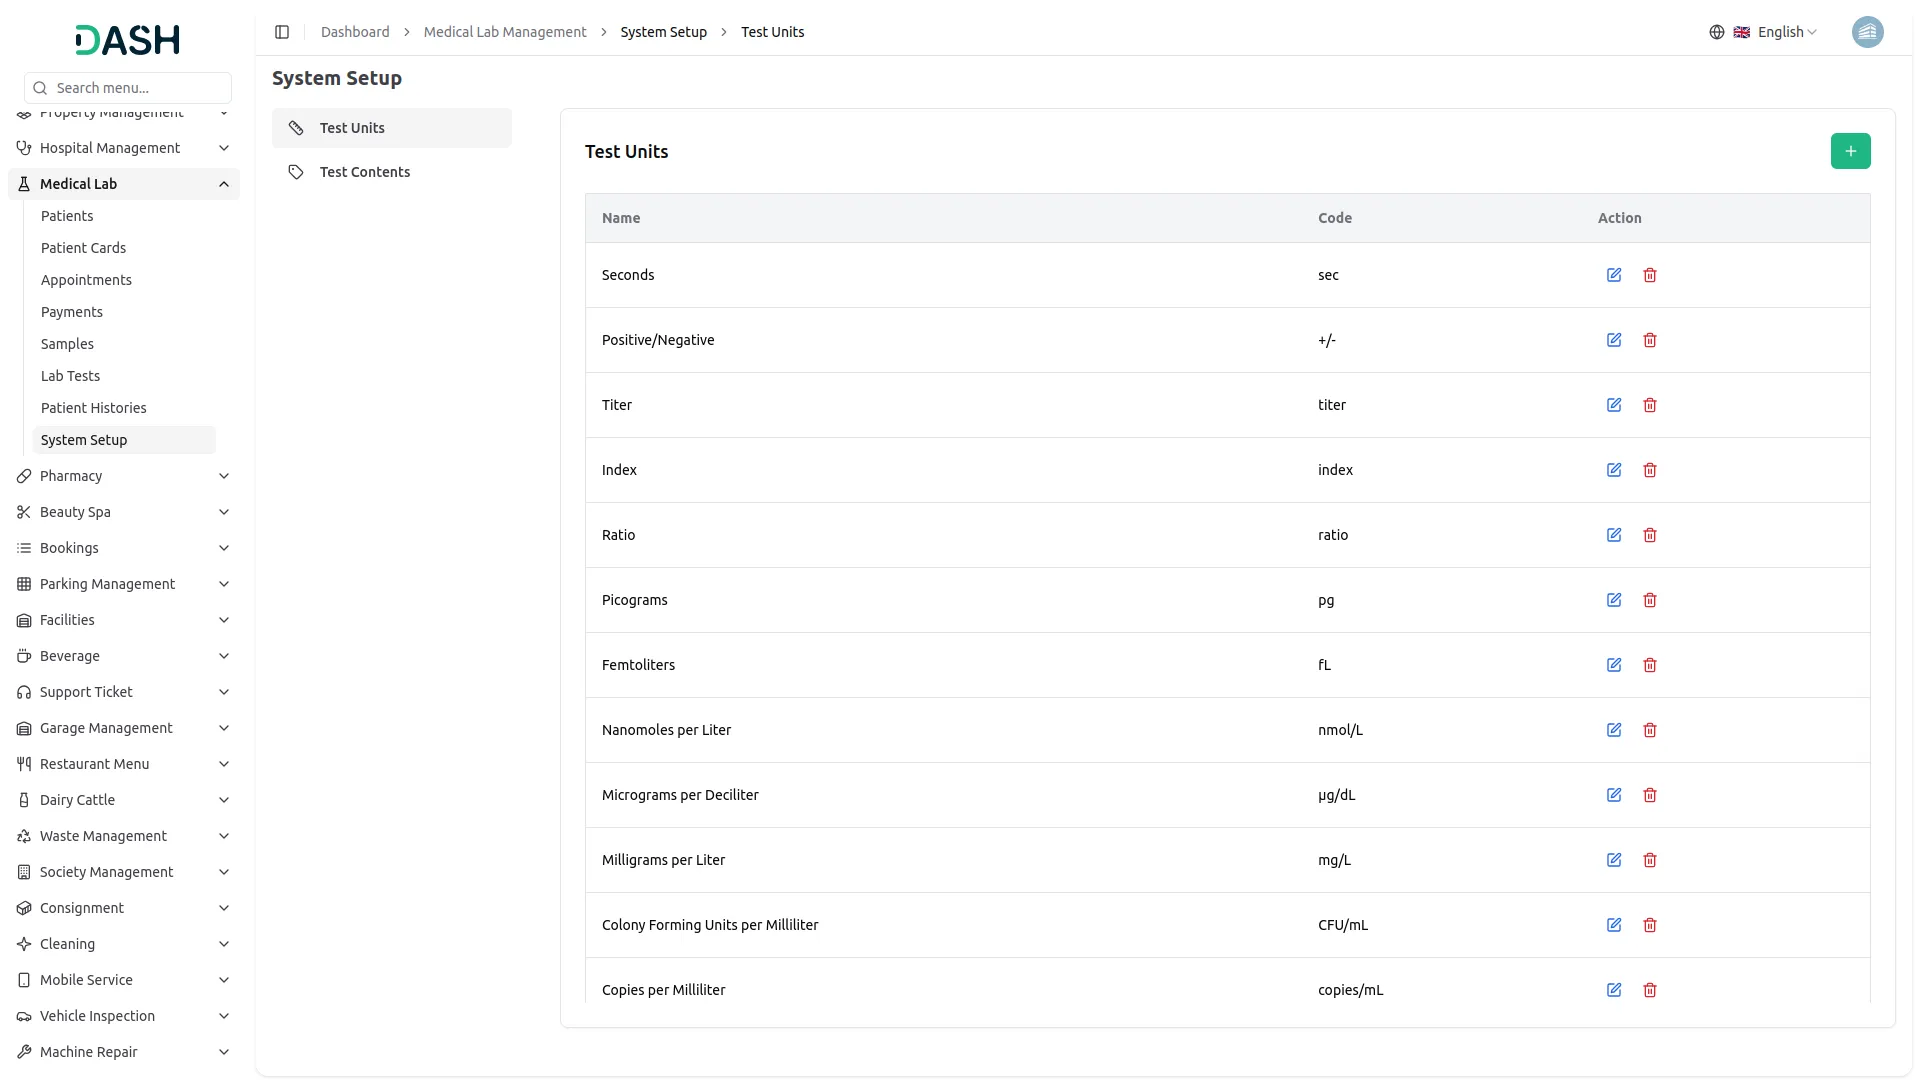Edit the Seconds test unit
Screen dimensions: 1920x1080
pos(1613,275)
